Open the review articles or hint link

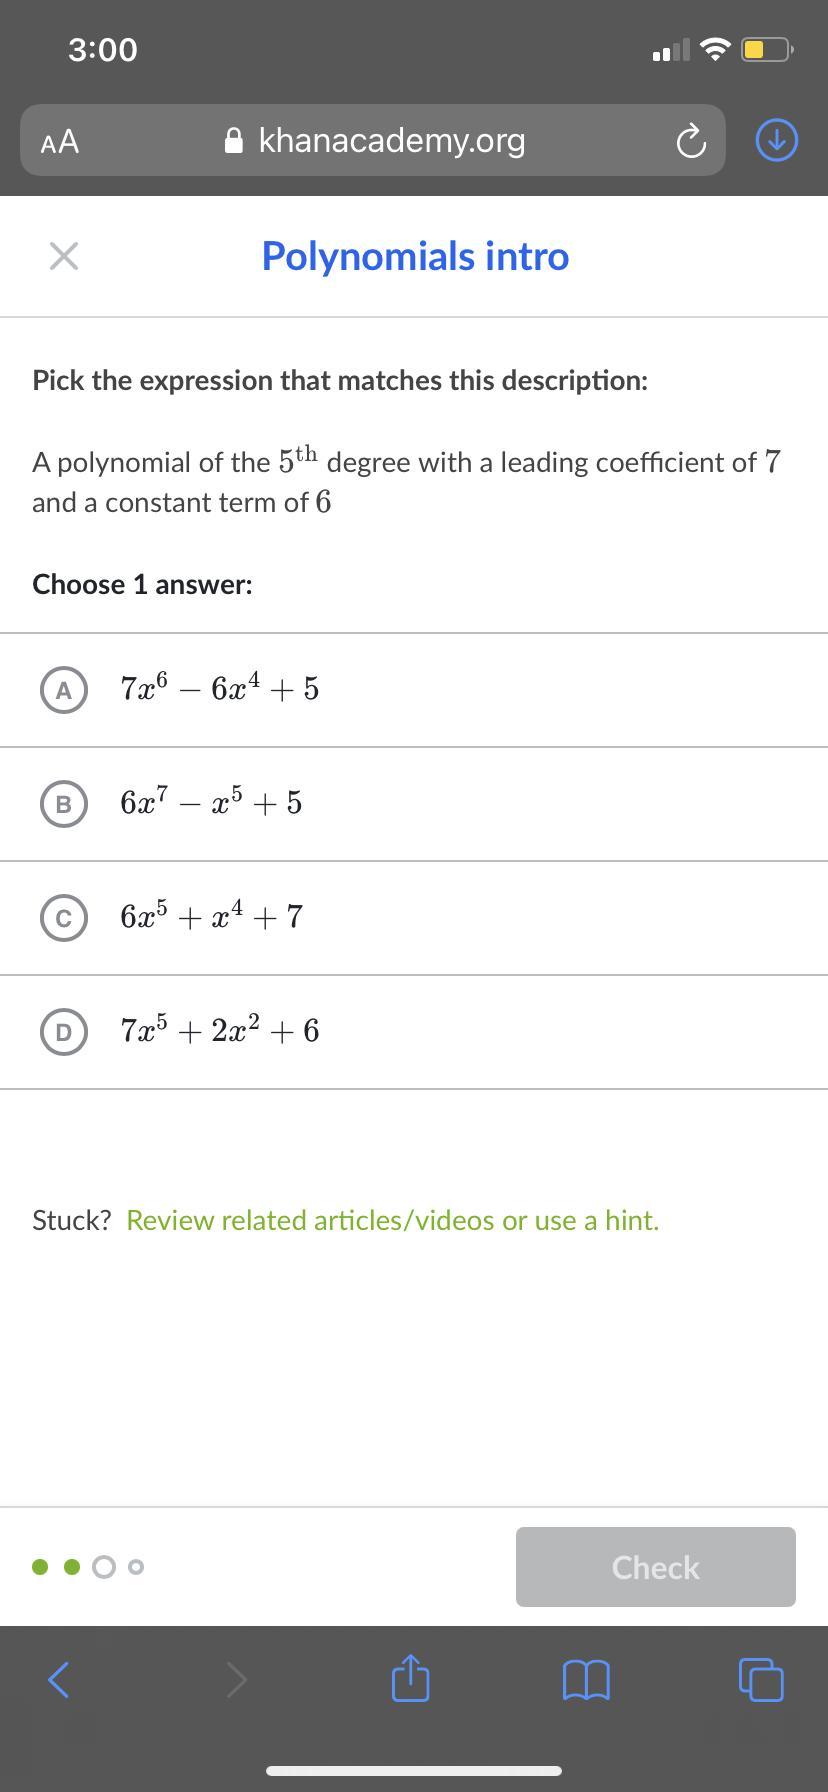(392, 1220)
